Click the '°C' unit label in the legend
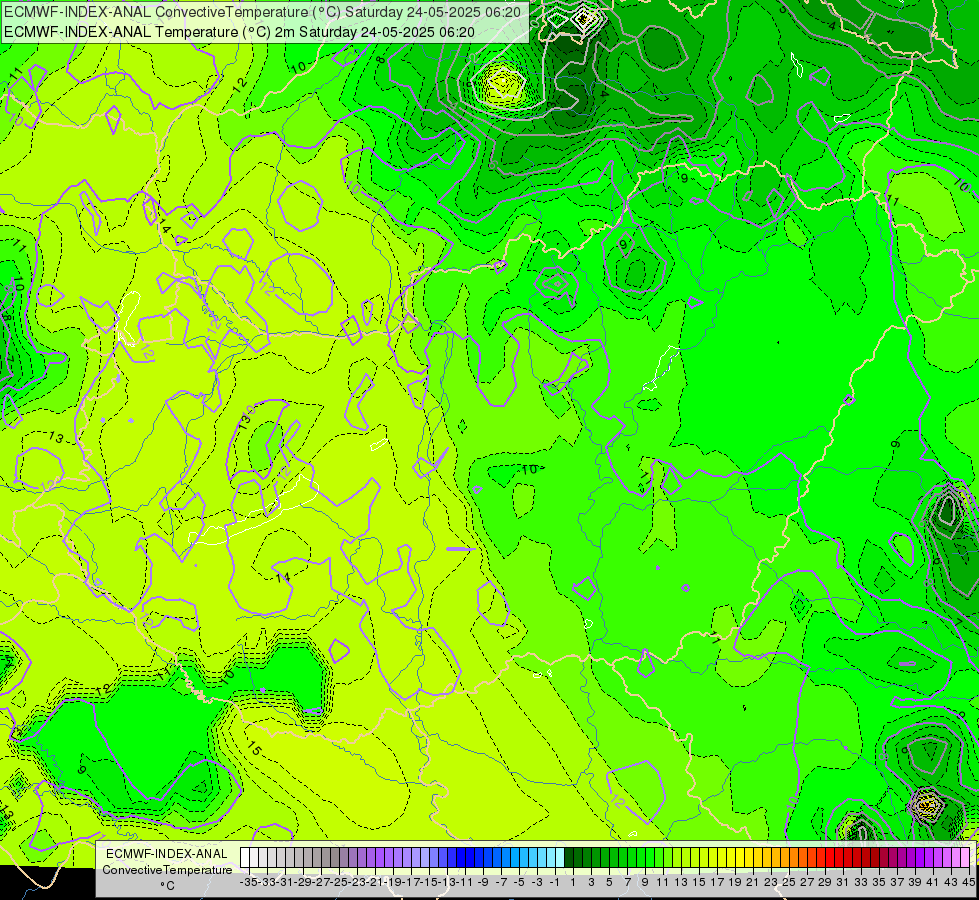This screenshot has height=900, width=979. (x=167, y=886)
